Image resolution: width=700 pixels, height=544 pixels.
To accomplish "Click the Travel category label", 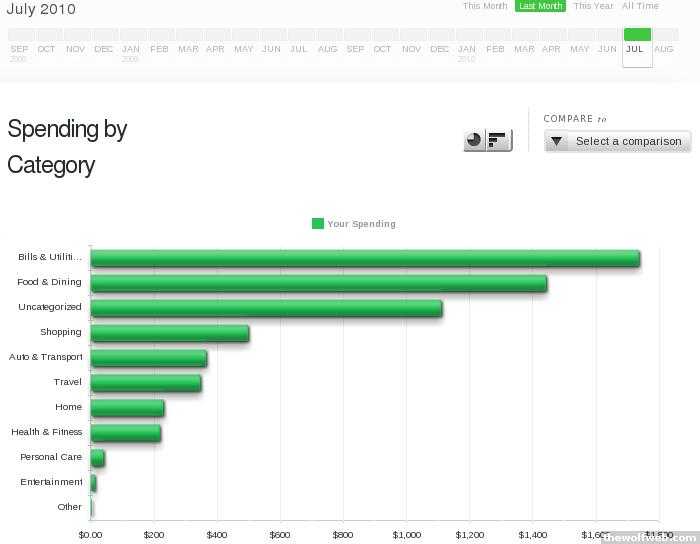I will pyautogui.click(x=68, y=382).
